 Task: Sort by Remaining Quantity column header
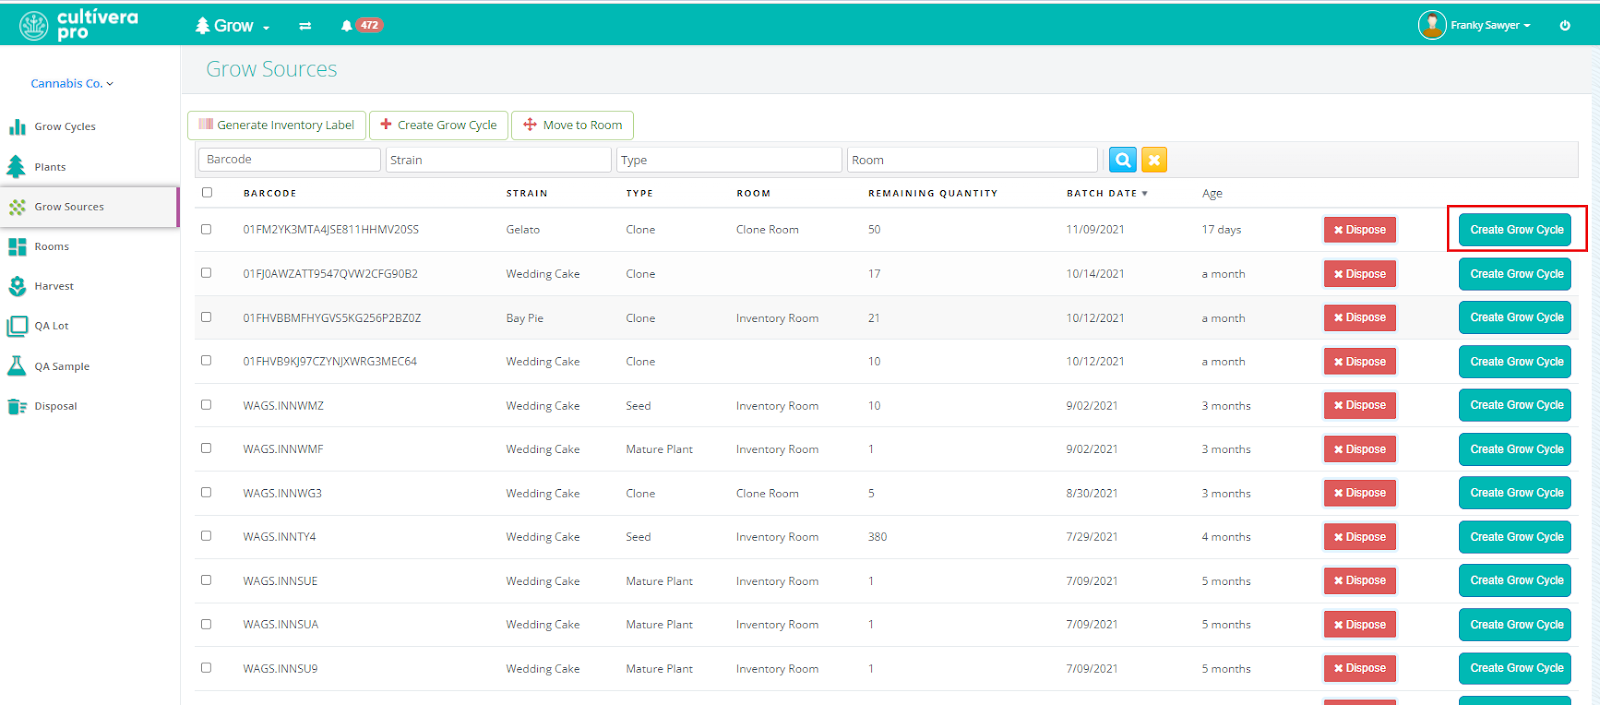point(933,193)
